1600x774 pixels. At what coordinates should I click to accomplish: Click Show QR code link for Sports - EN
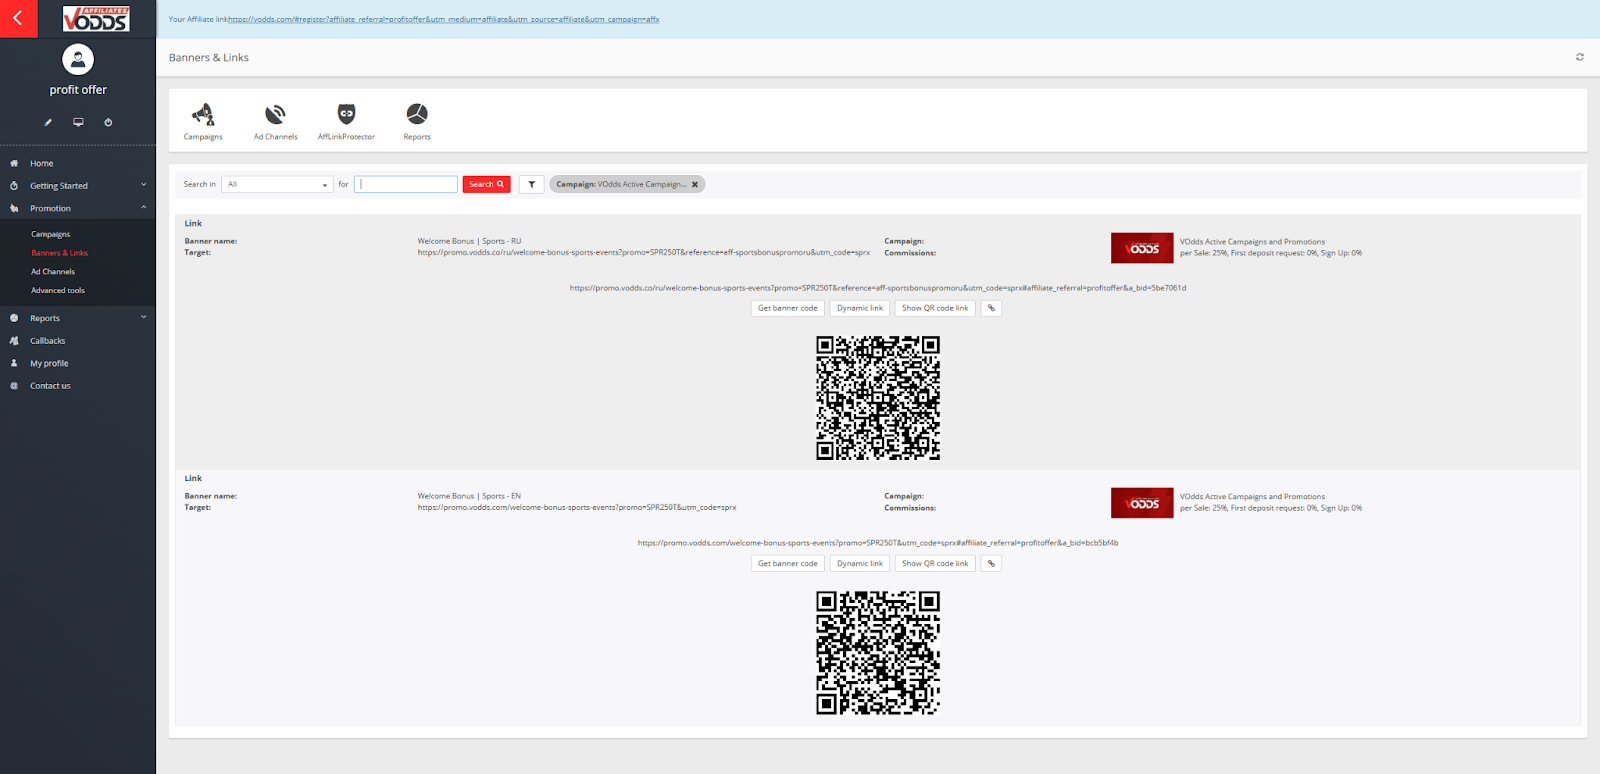(x=935, y=563)
